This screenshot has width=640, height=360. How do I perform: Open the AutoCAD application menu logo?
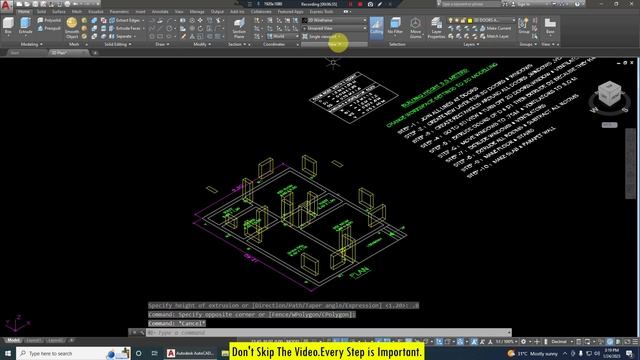(6, 5)
